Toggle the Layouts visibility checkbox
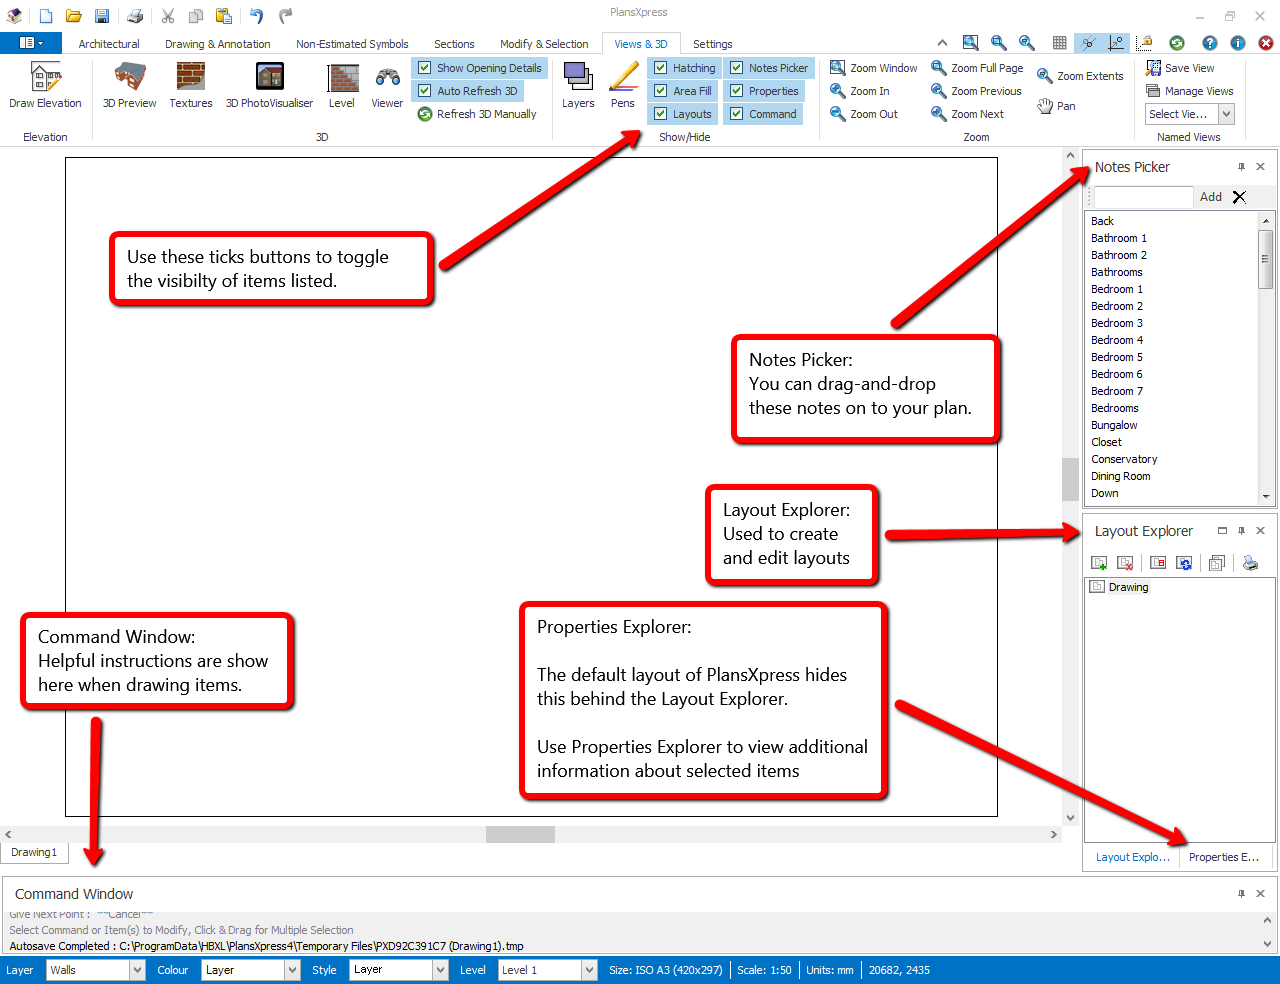The image size is (1280, 984). (x=661, y=114)
